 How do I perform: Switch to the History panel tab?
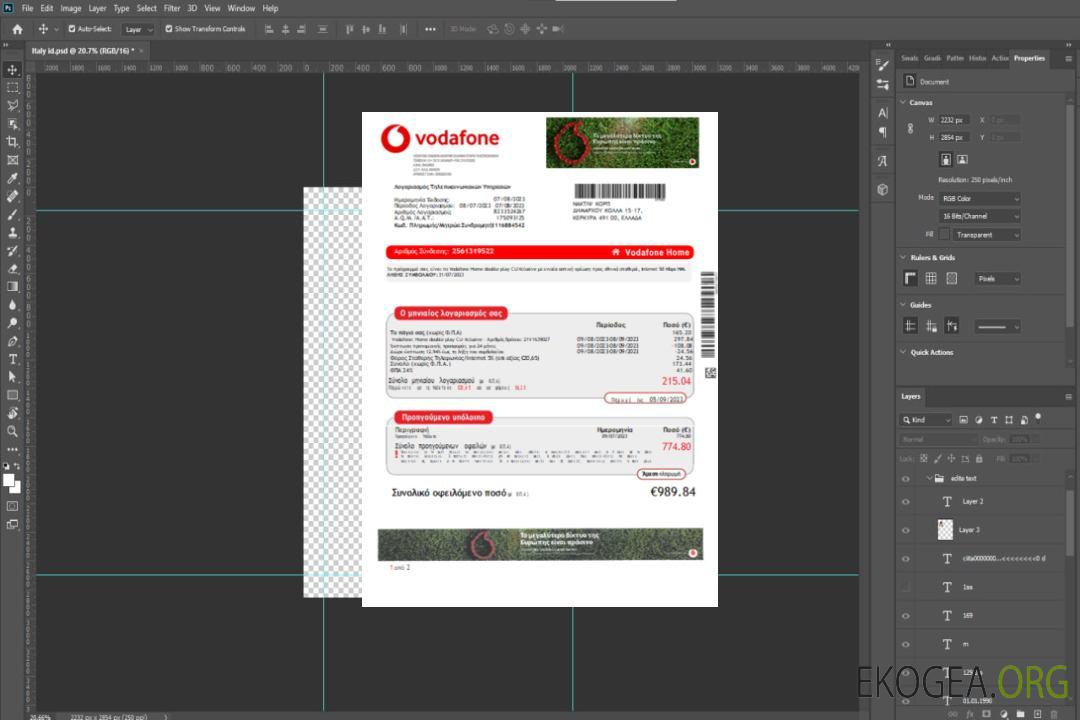coord(977,59)
